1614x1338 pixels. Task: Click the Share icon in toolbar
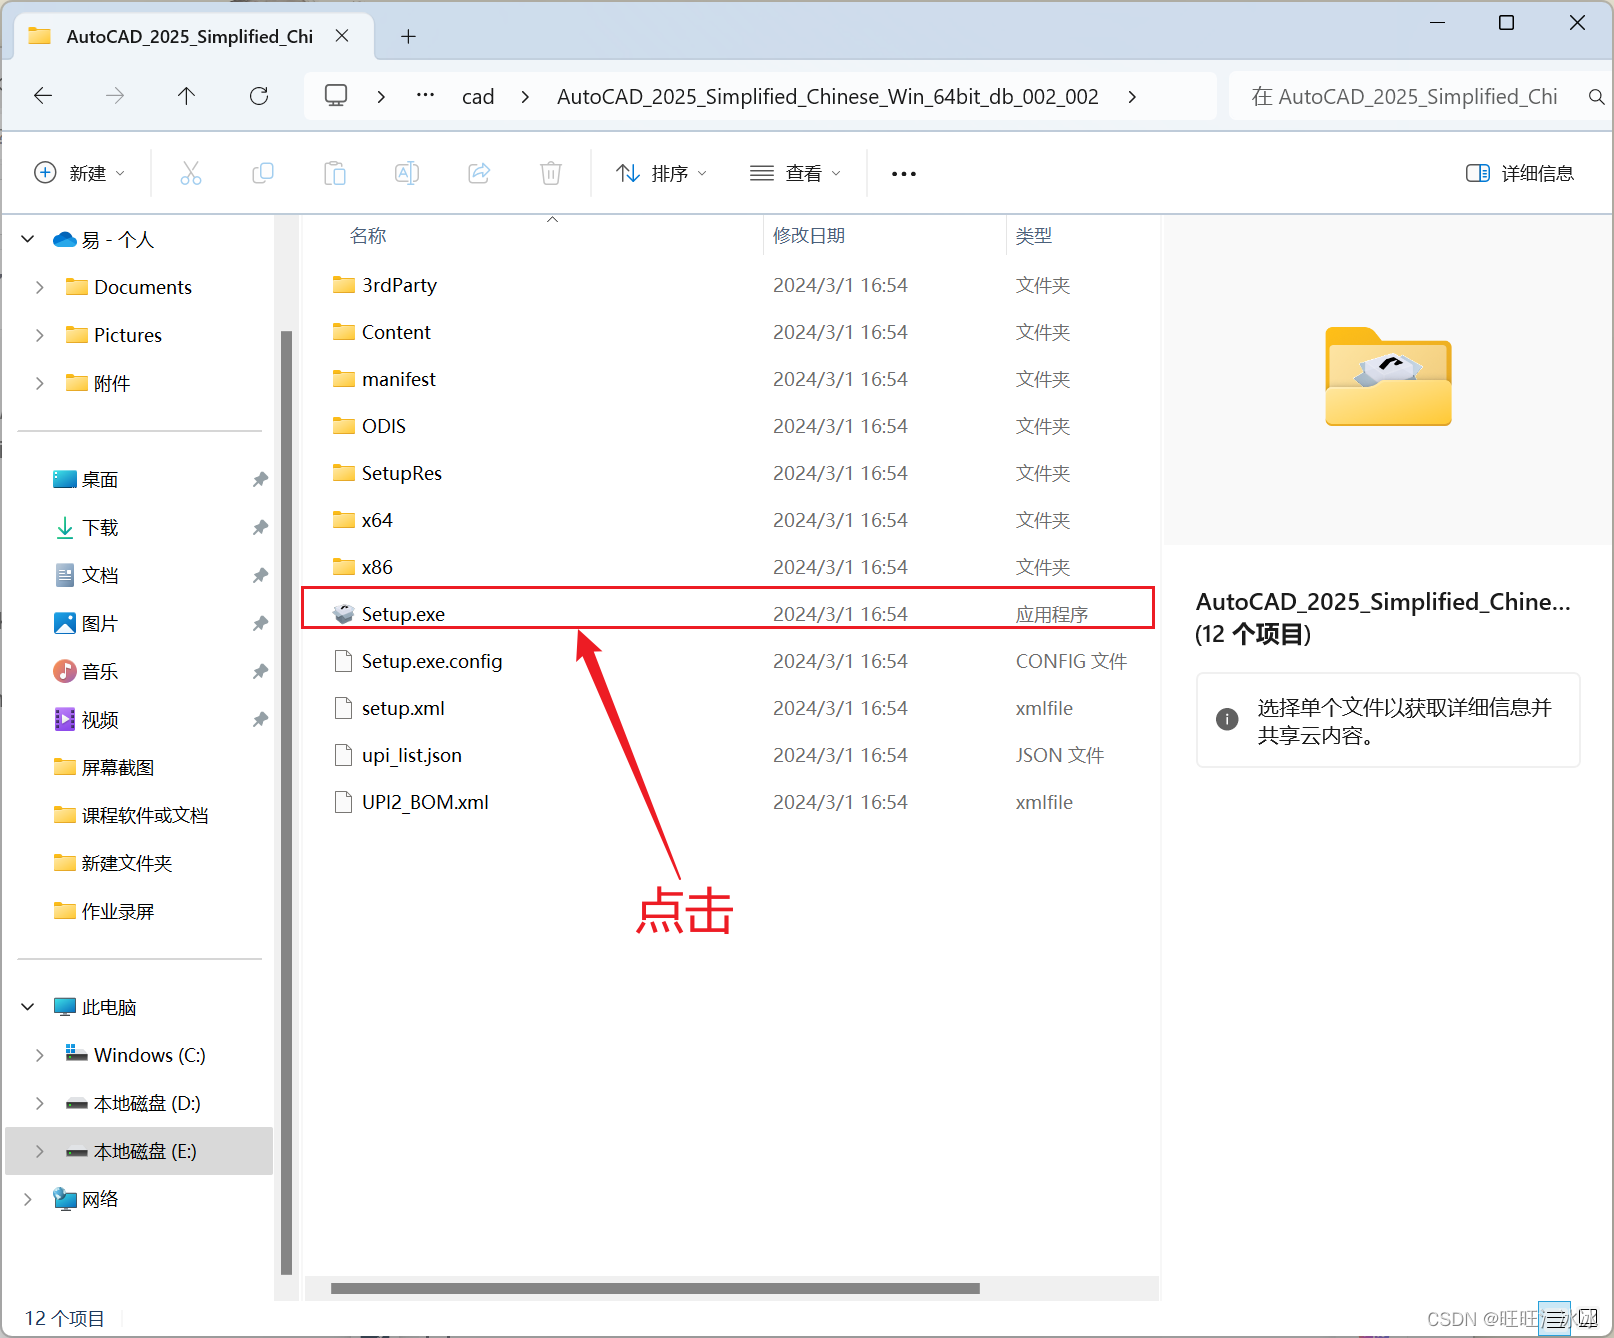point(479,173)
